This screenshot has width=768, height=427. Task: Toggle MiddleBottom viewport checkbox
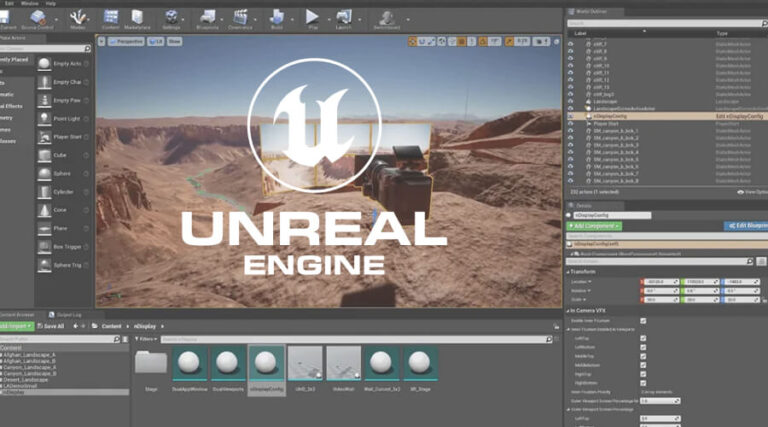pos(643,365)
